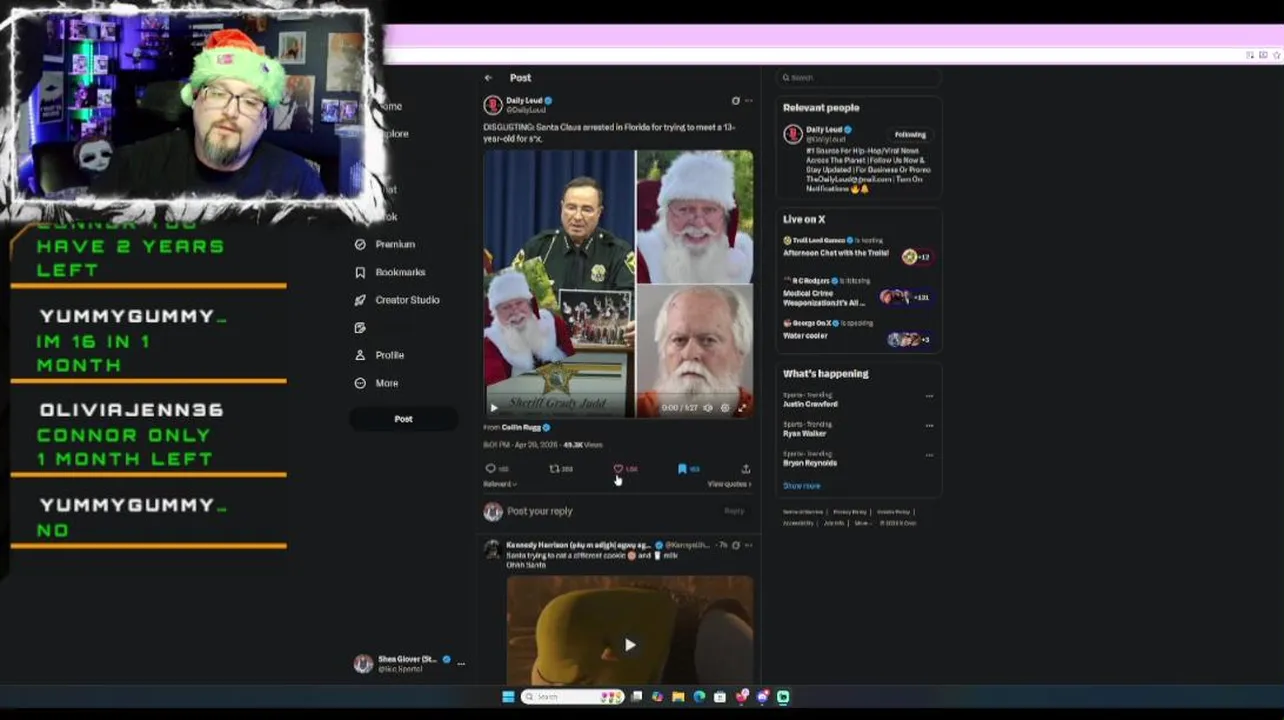Open three-dot menu beside Shea Glover account
The width and height of the screenshot is (1284, 720).
[461, 663]
